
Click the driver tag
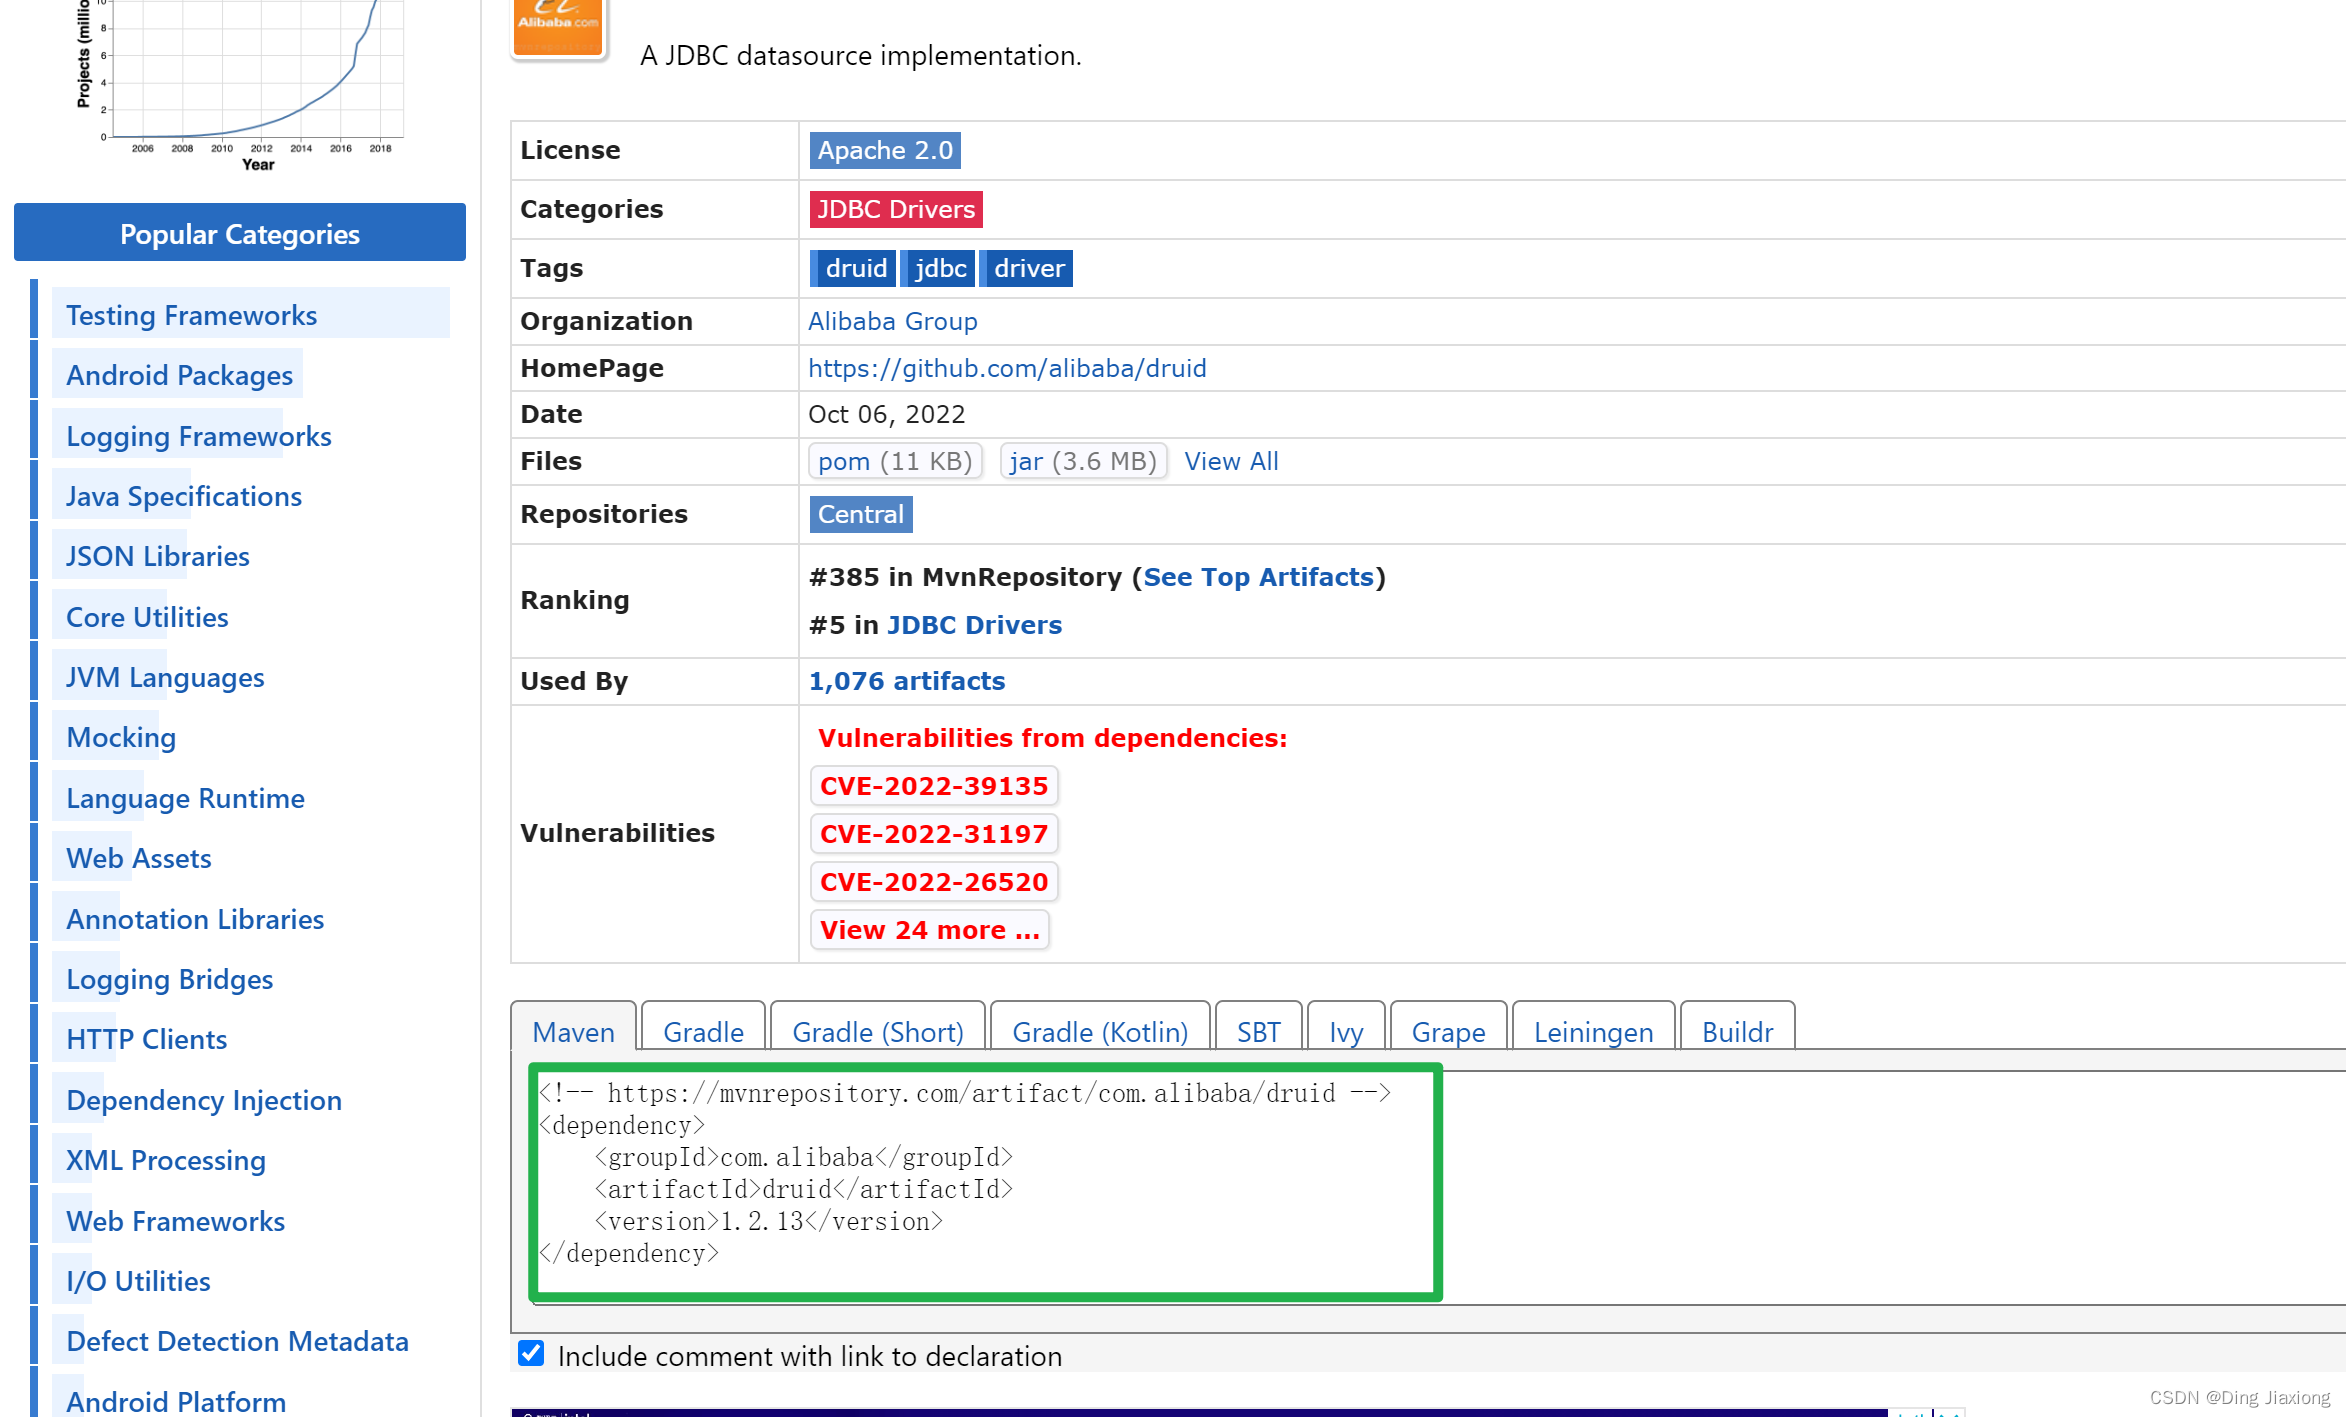[1026, 268]
